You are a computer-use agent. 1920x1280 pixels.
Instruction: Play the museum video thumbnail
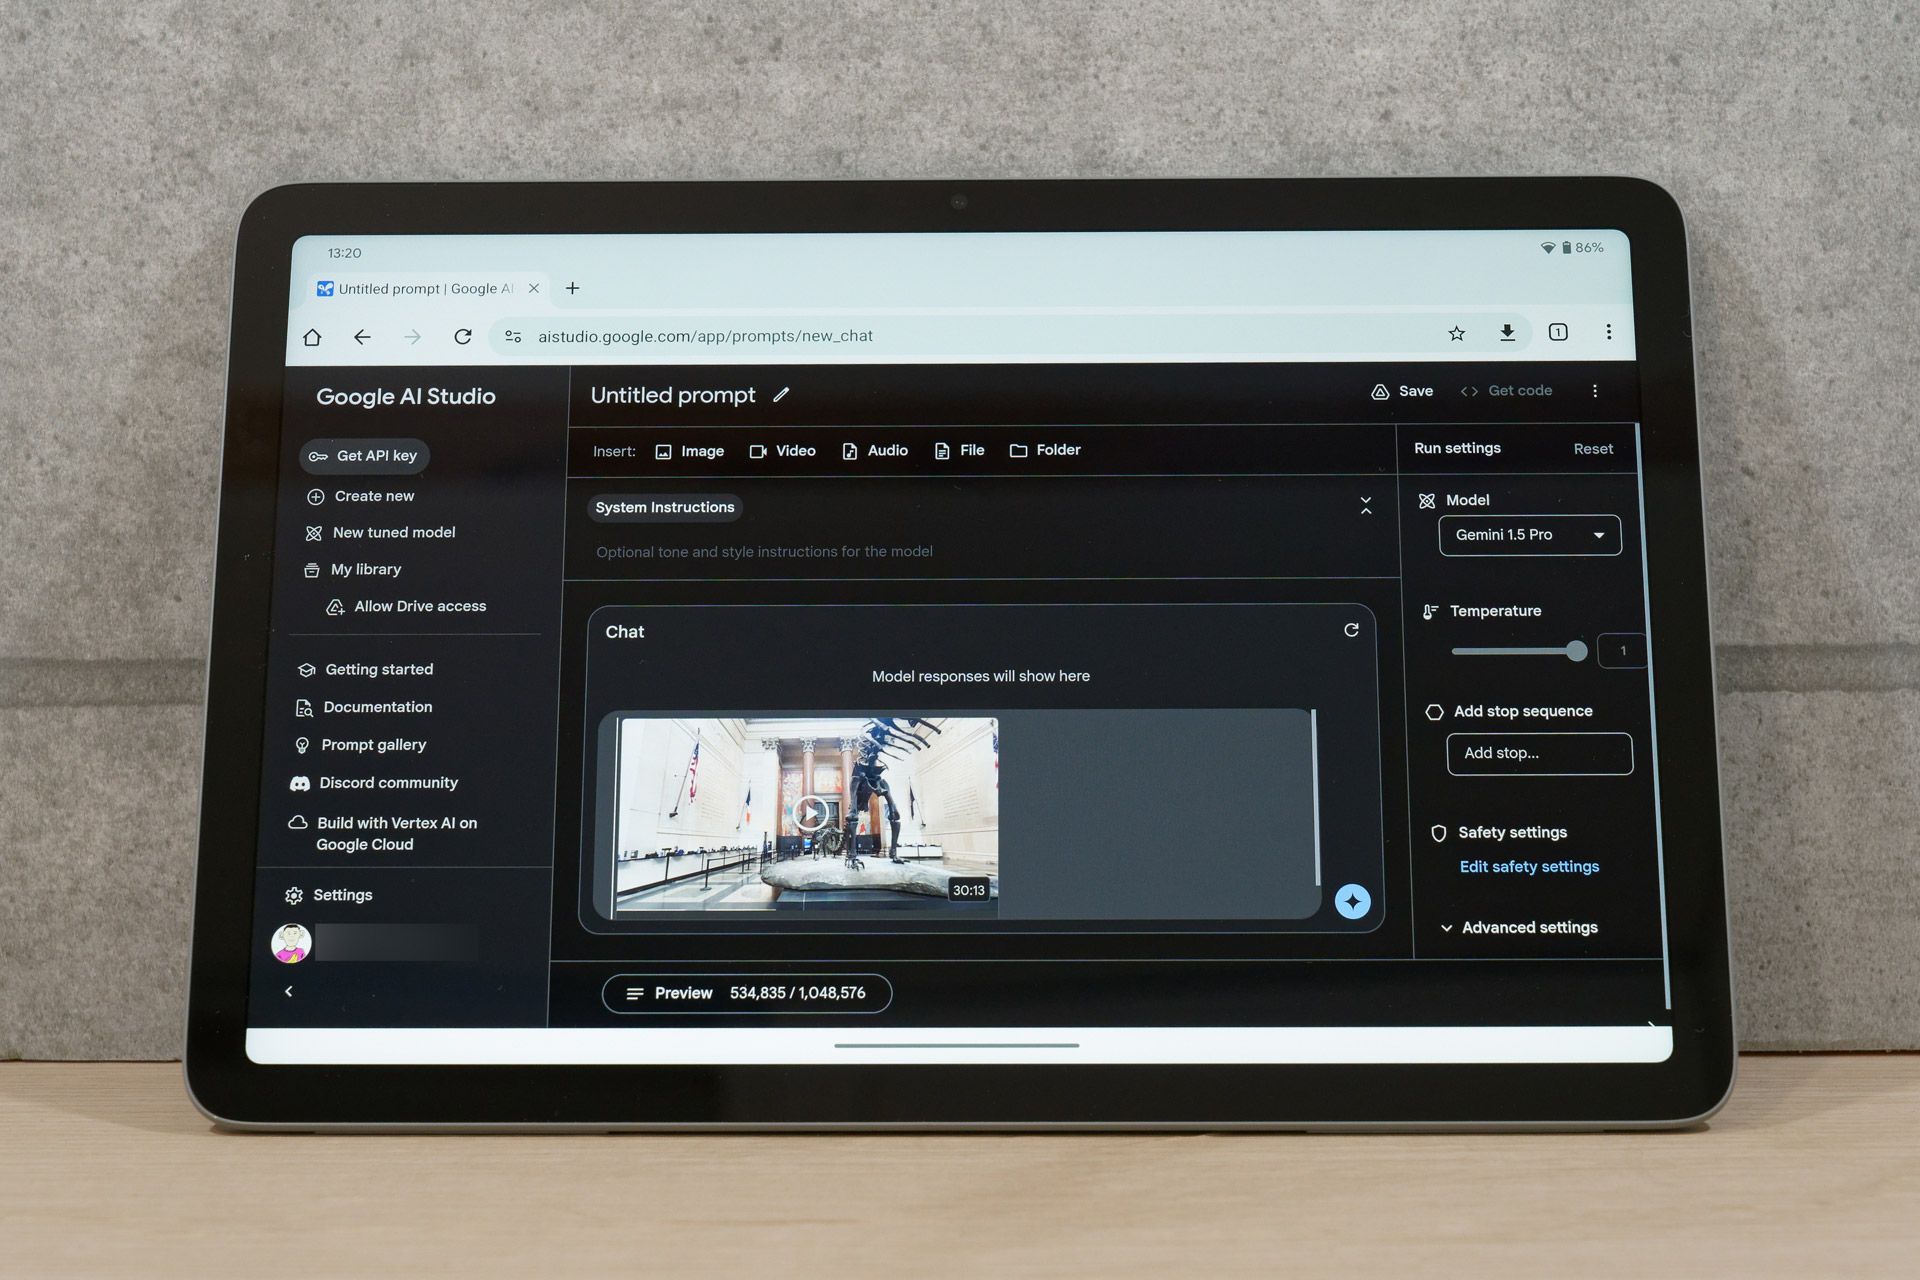click(x=810, y=812)
